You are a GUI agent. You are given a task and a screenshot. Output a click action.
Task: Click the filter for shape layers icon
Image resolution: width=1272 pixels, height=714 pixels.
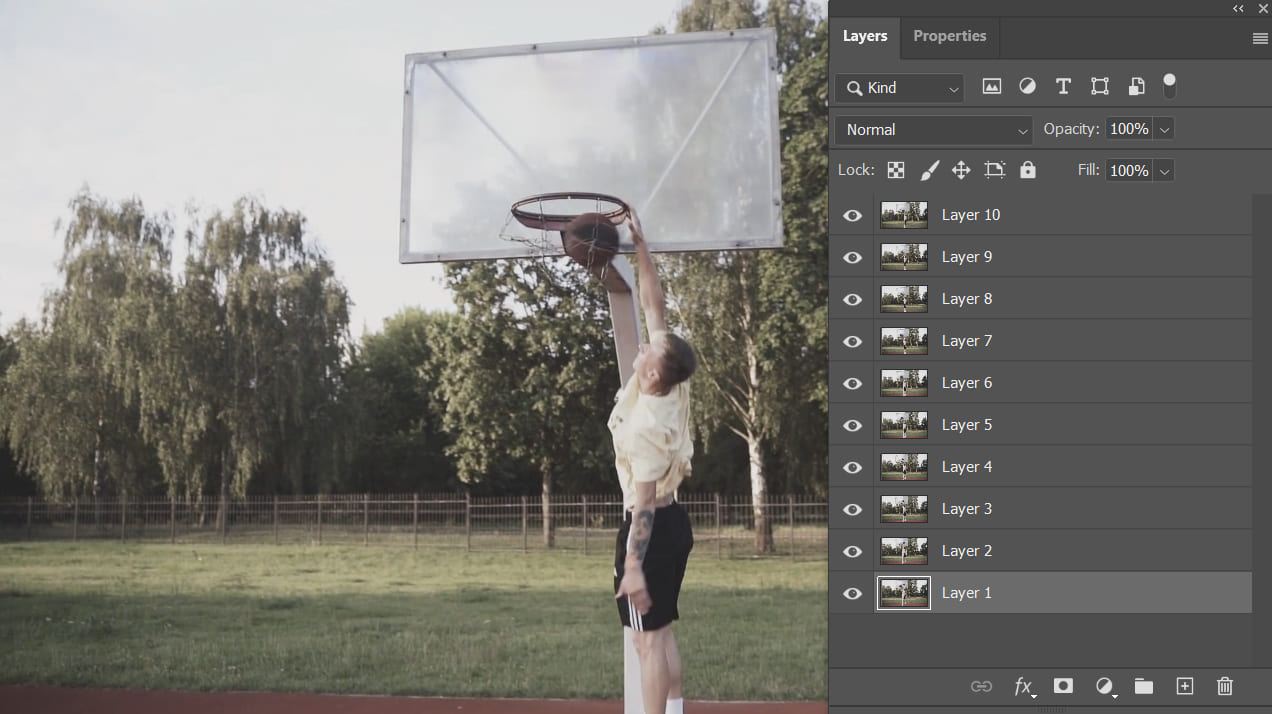point(1099,86)
